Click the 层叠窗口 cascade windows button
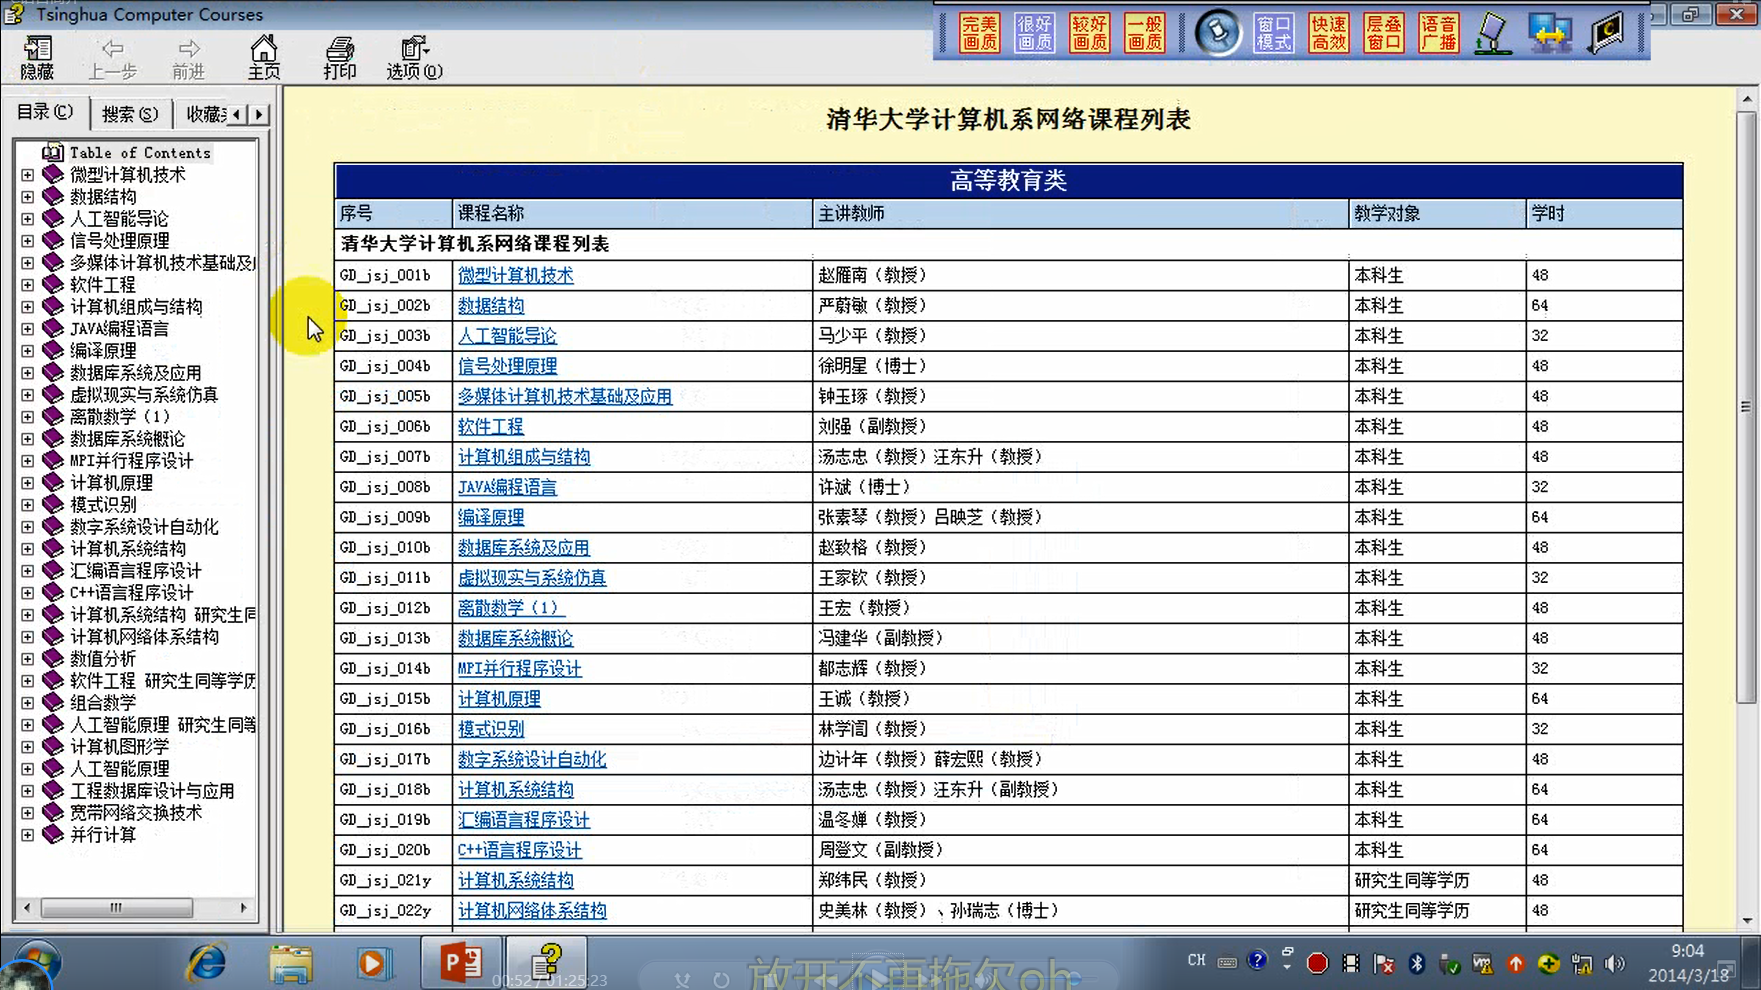Viewport: 1761px width, 990px height. 1383,33
